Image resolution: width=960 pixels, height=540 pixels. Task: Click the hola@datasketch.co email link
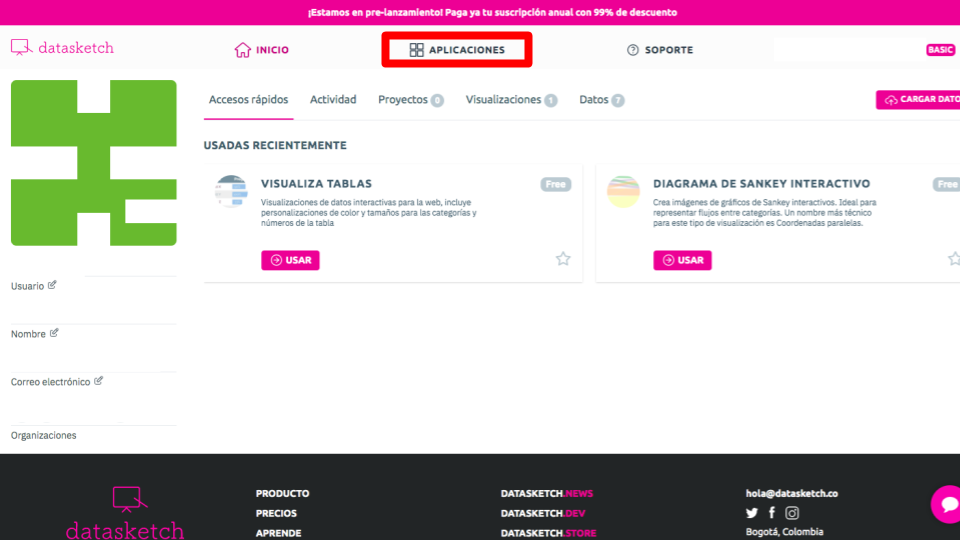coord(792,493)
